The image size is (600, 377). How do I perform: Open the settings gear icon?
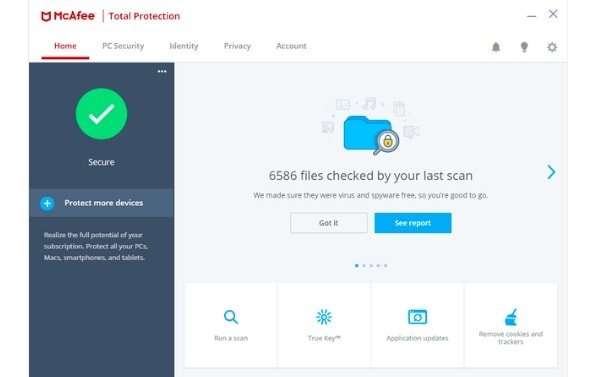click(552, 47)
